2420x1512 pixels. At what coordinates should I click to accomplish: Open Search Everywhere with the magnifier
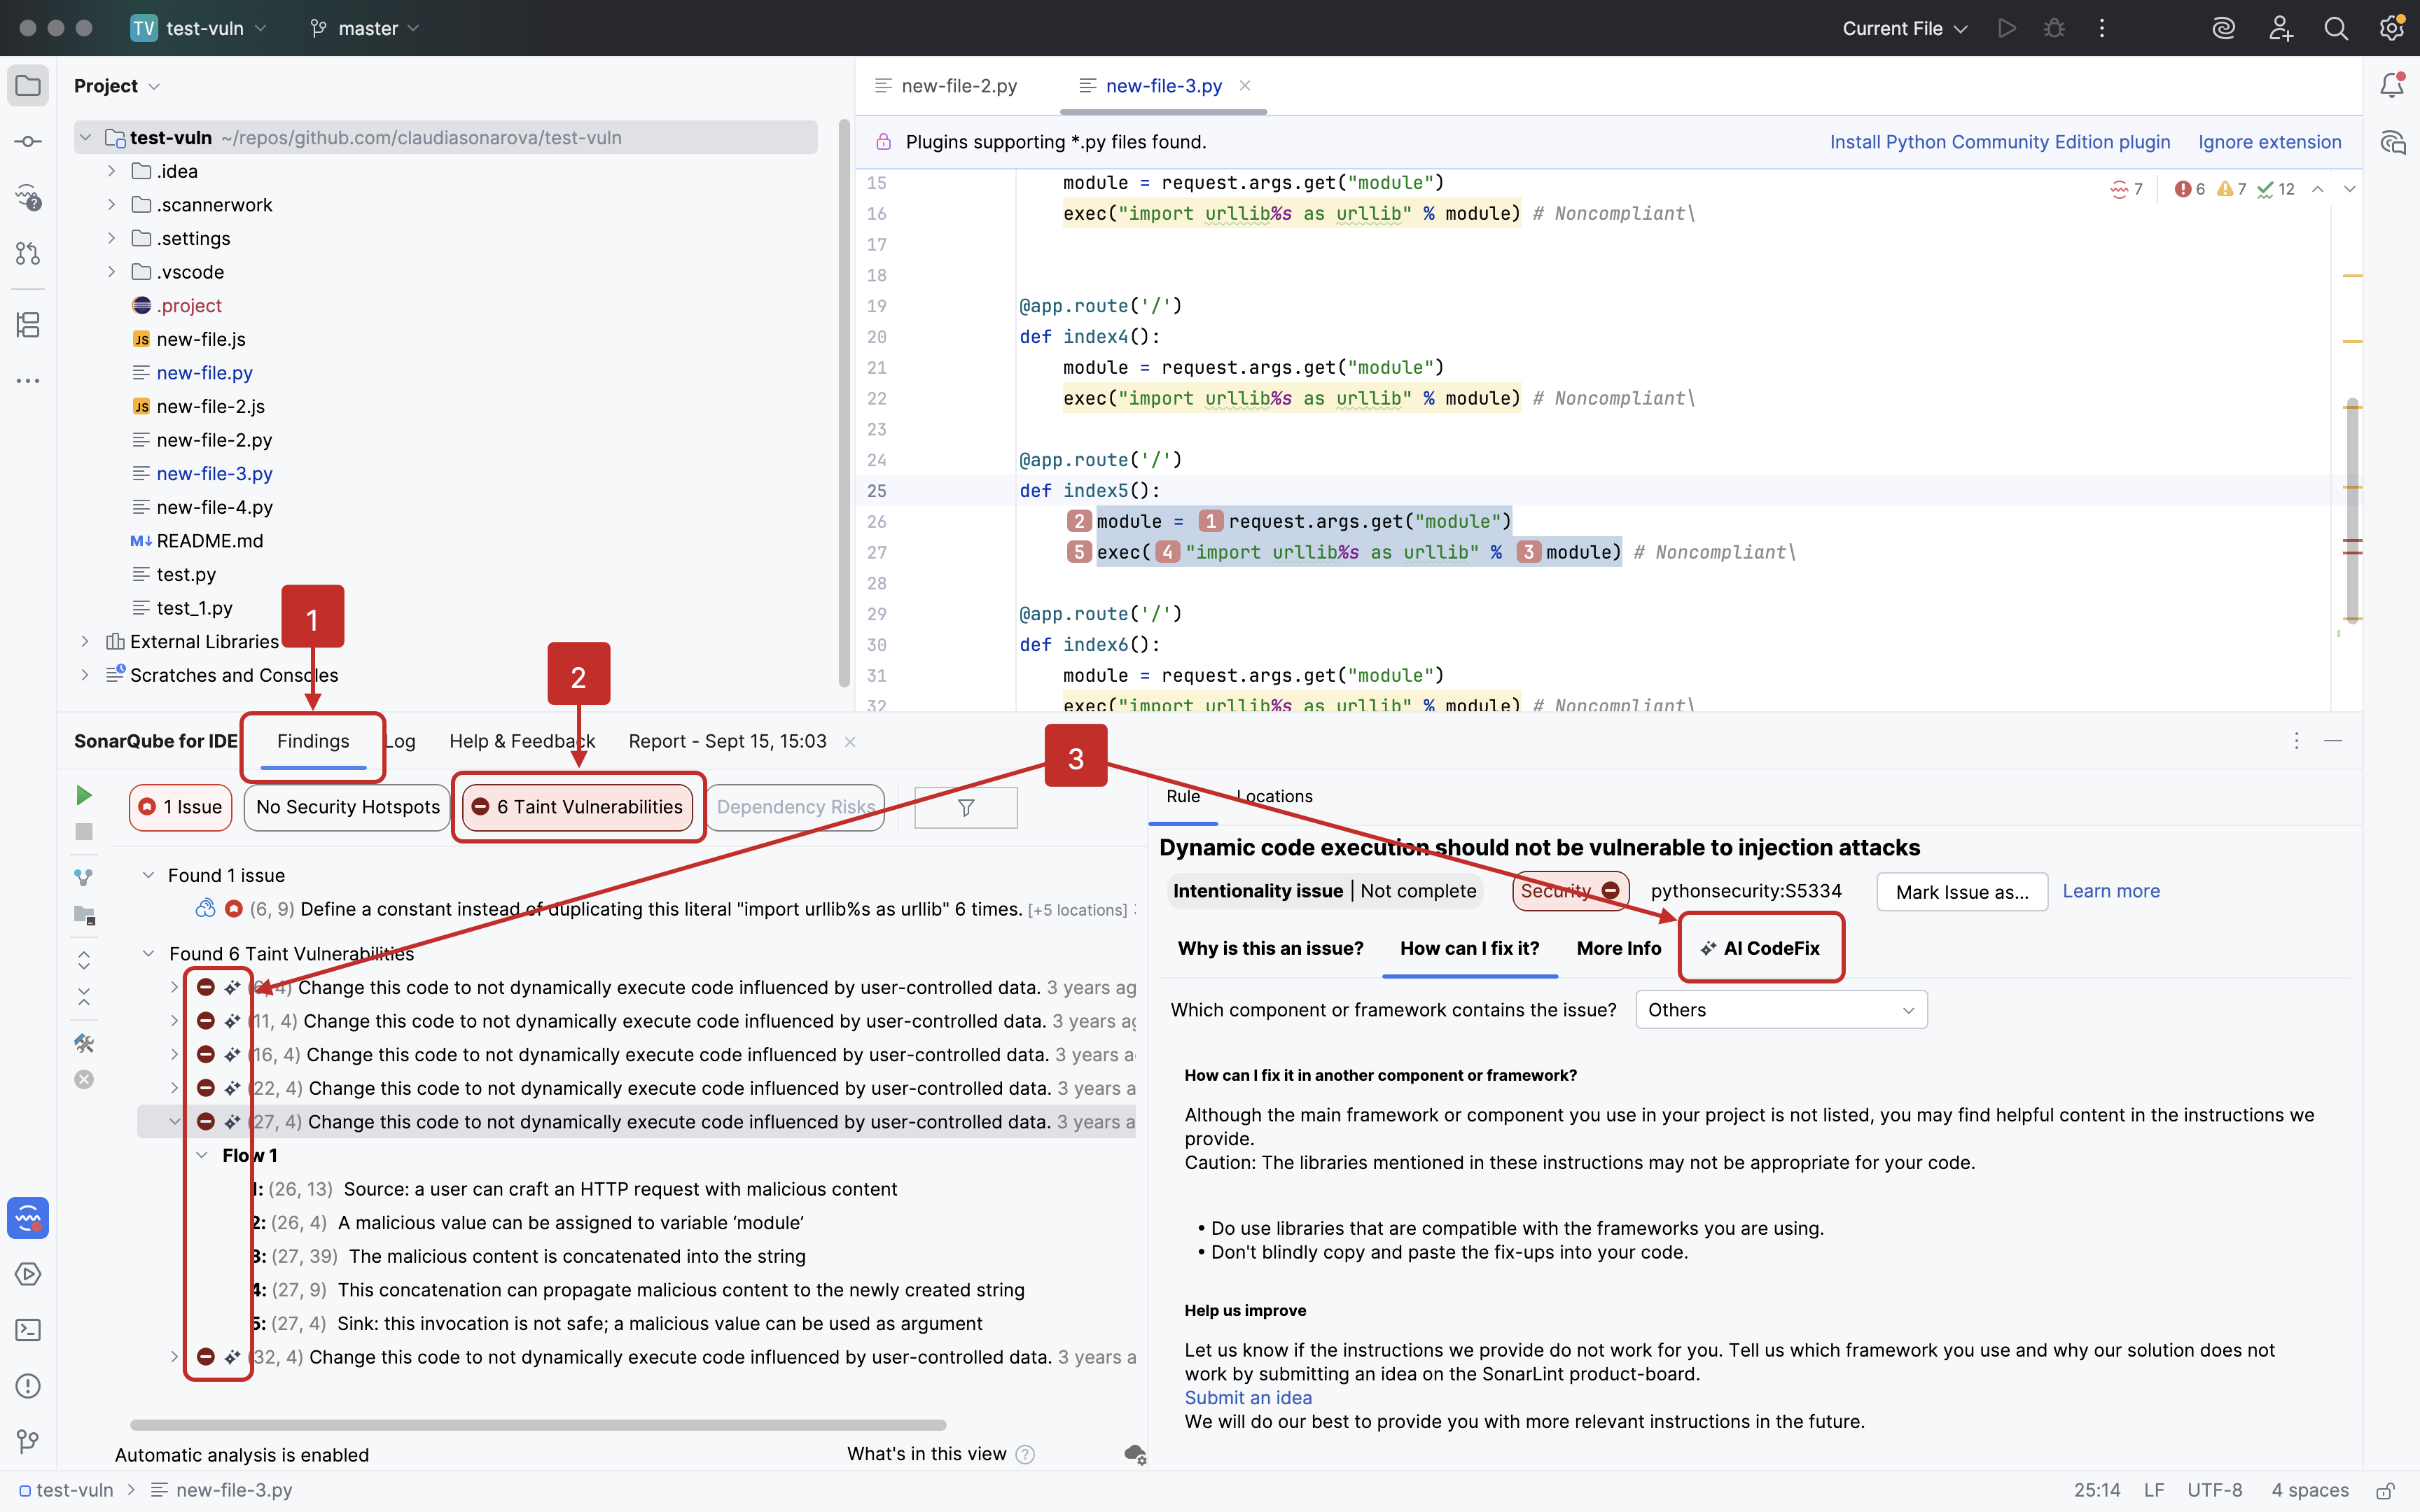(2337, 28)
